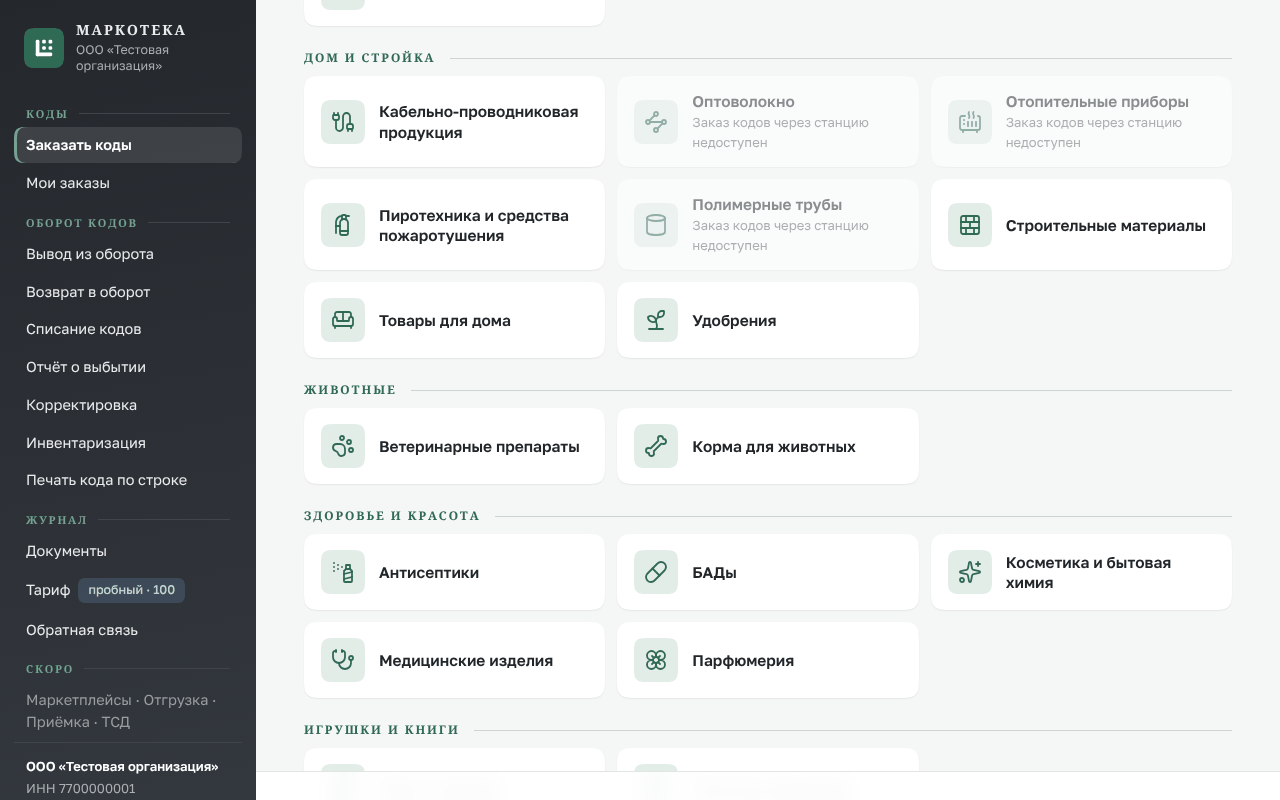Go to Инвентаризация page

128,443
